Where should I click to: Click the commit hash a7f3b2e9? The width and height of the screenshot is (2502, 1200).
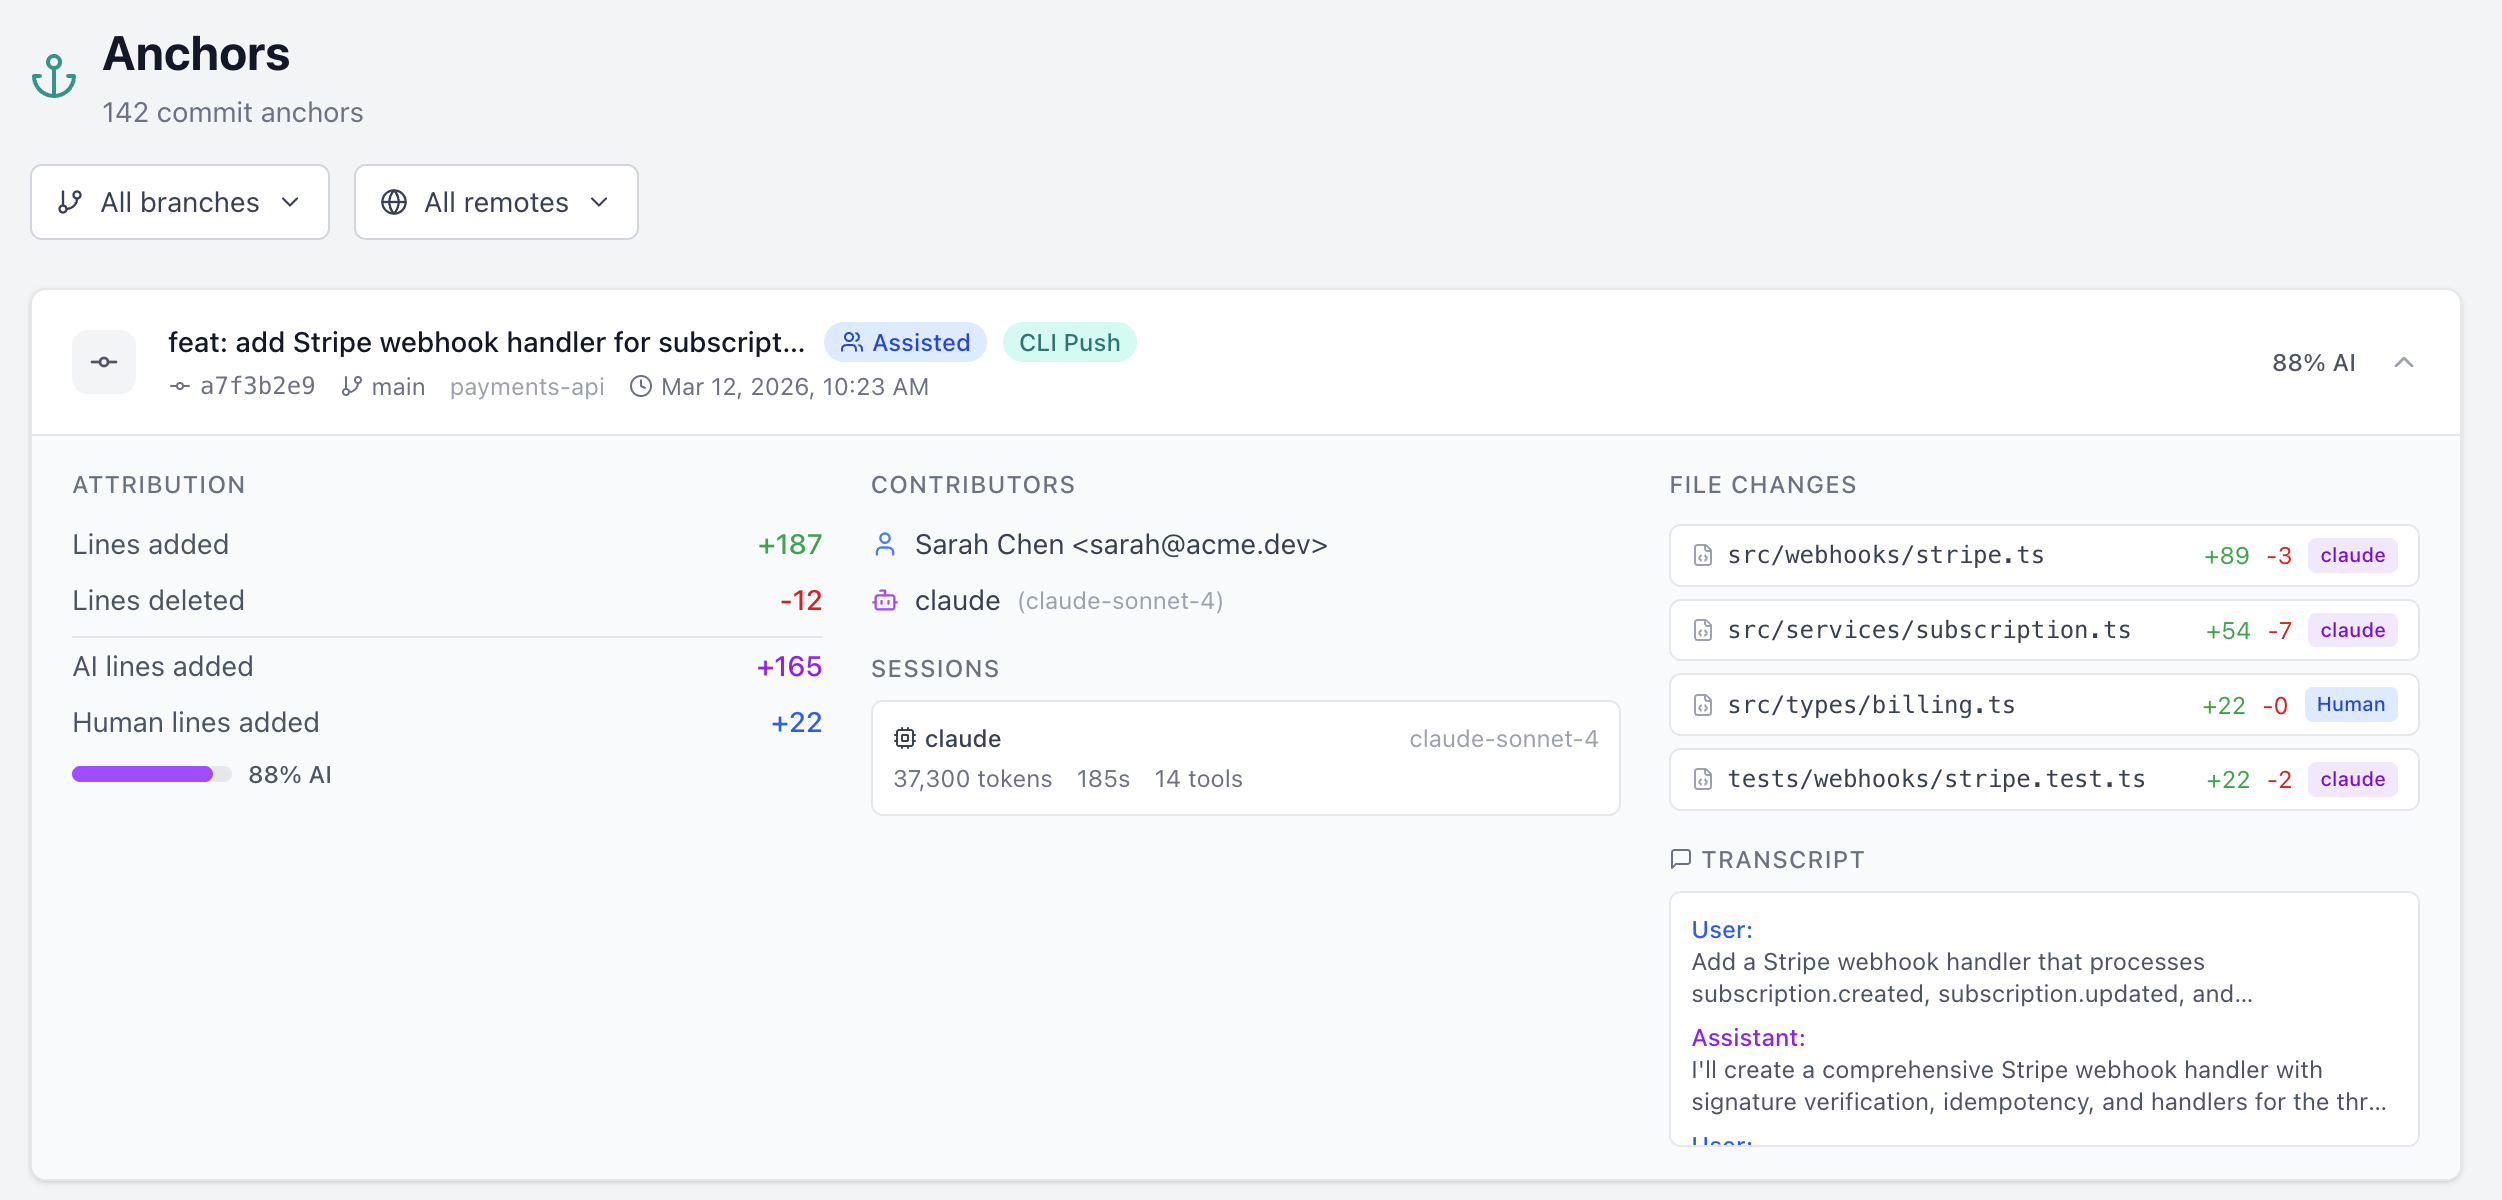[x=257, y=386]
